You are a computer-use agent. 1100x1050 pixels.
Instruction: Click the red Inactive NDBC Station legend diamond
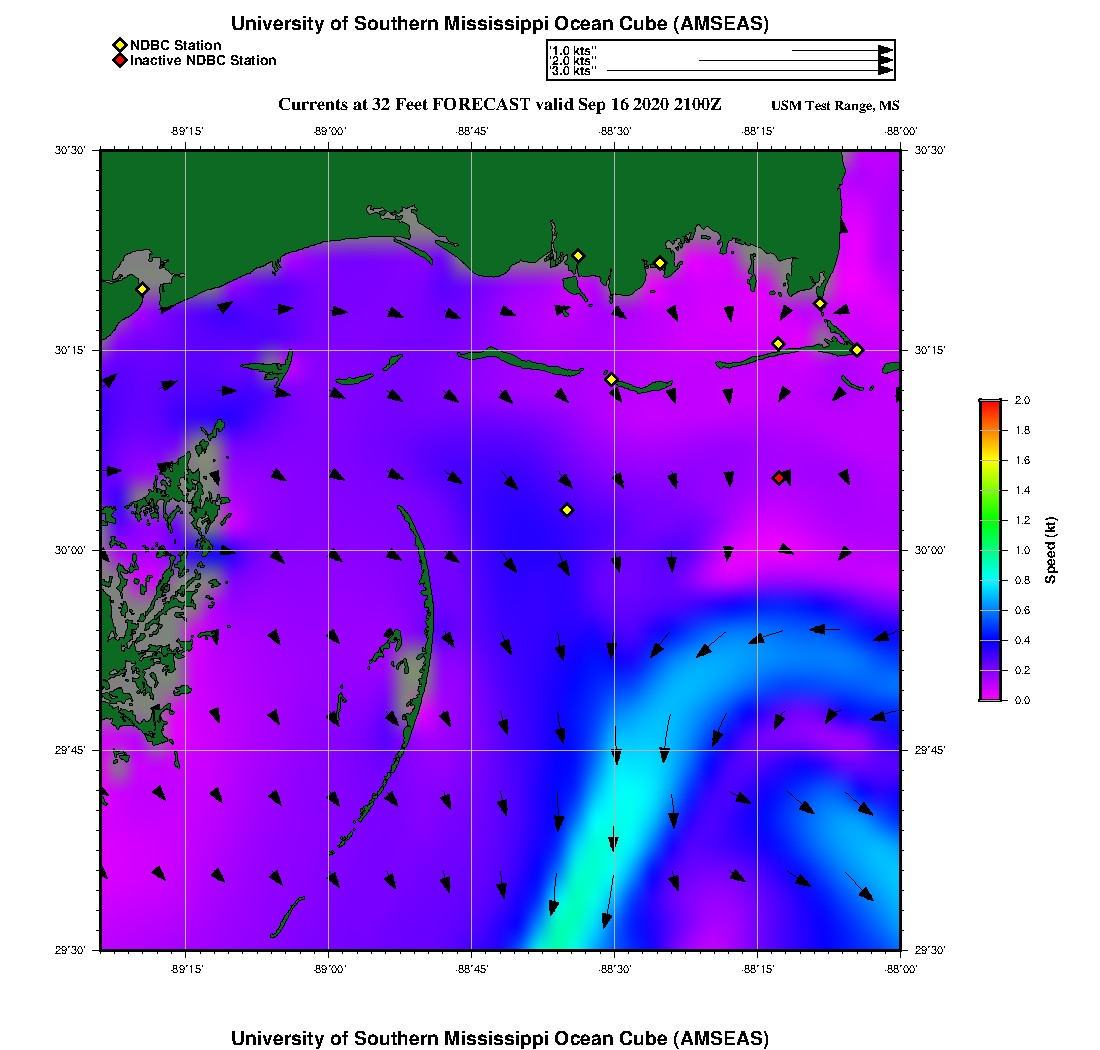point(119,61)
